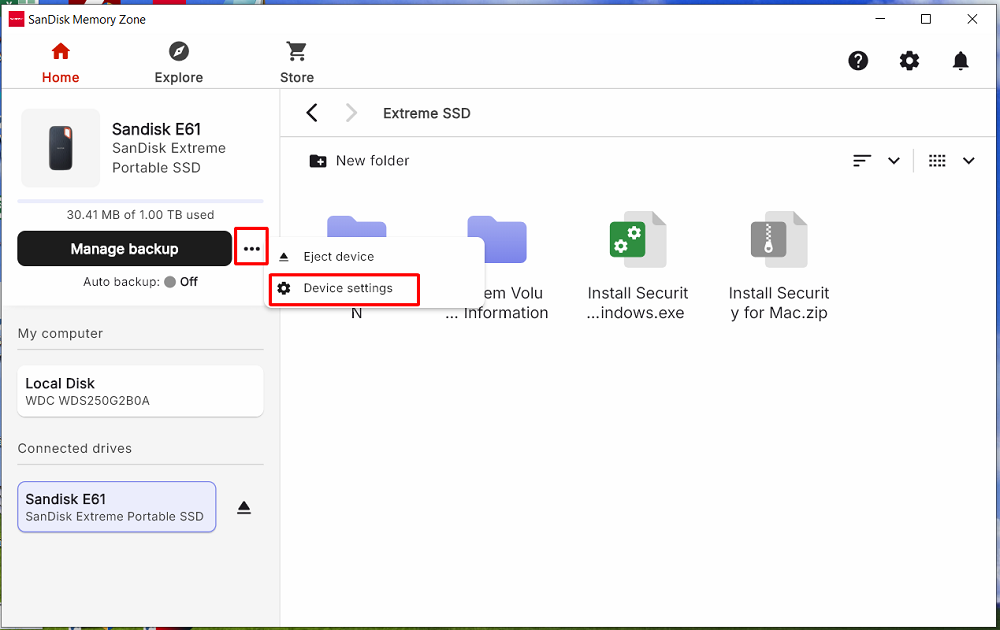Select Eject device from menu
Image resolution: width=1000 pixels, height=630 pixels.
pyautogui.click(x=375, y=256)
